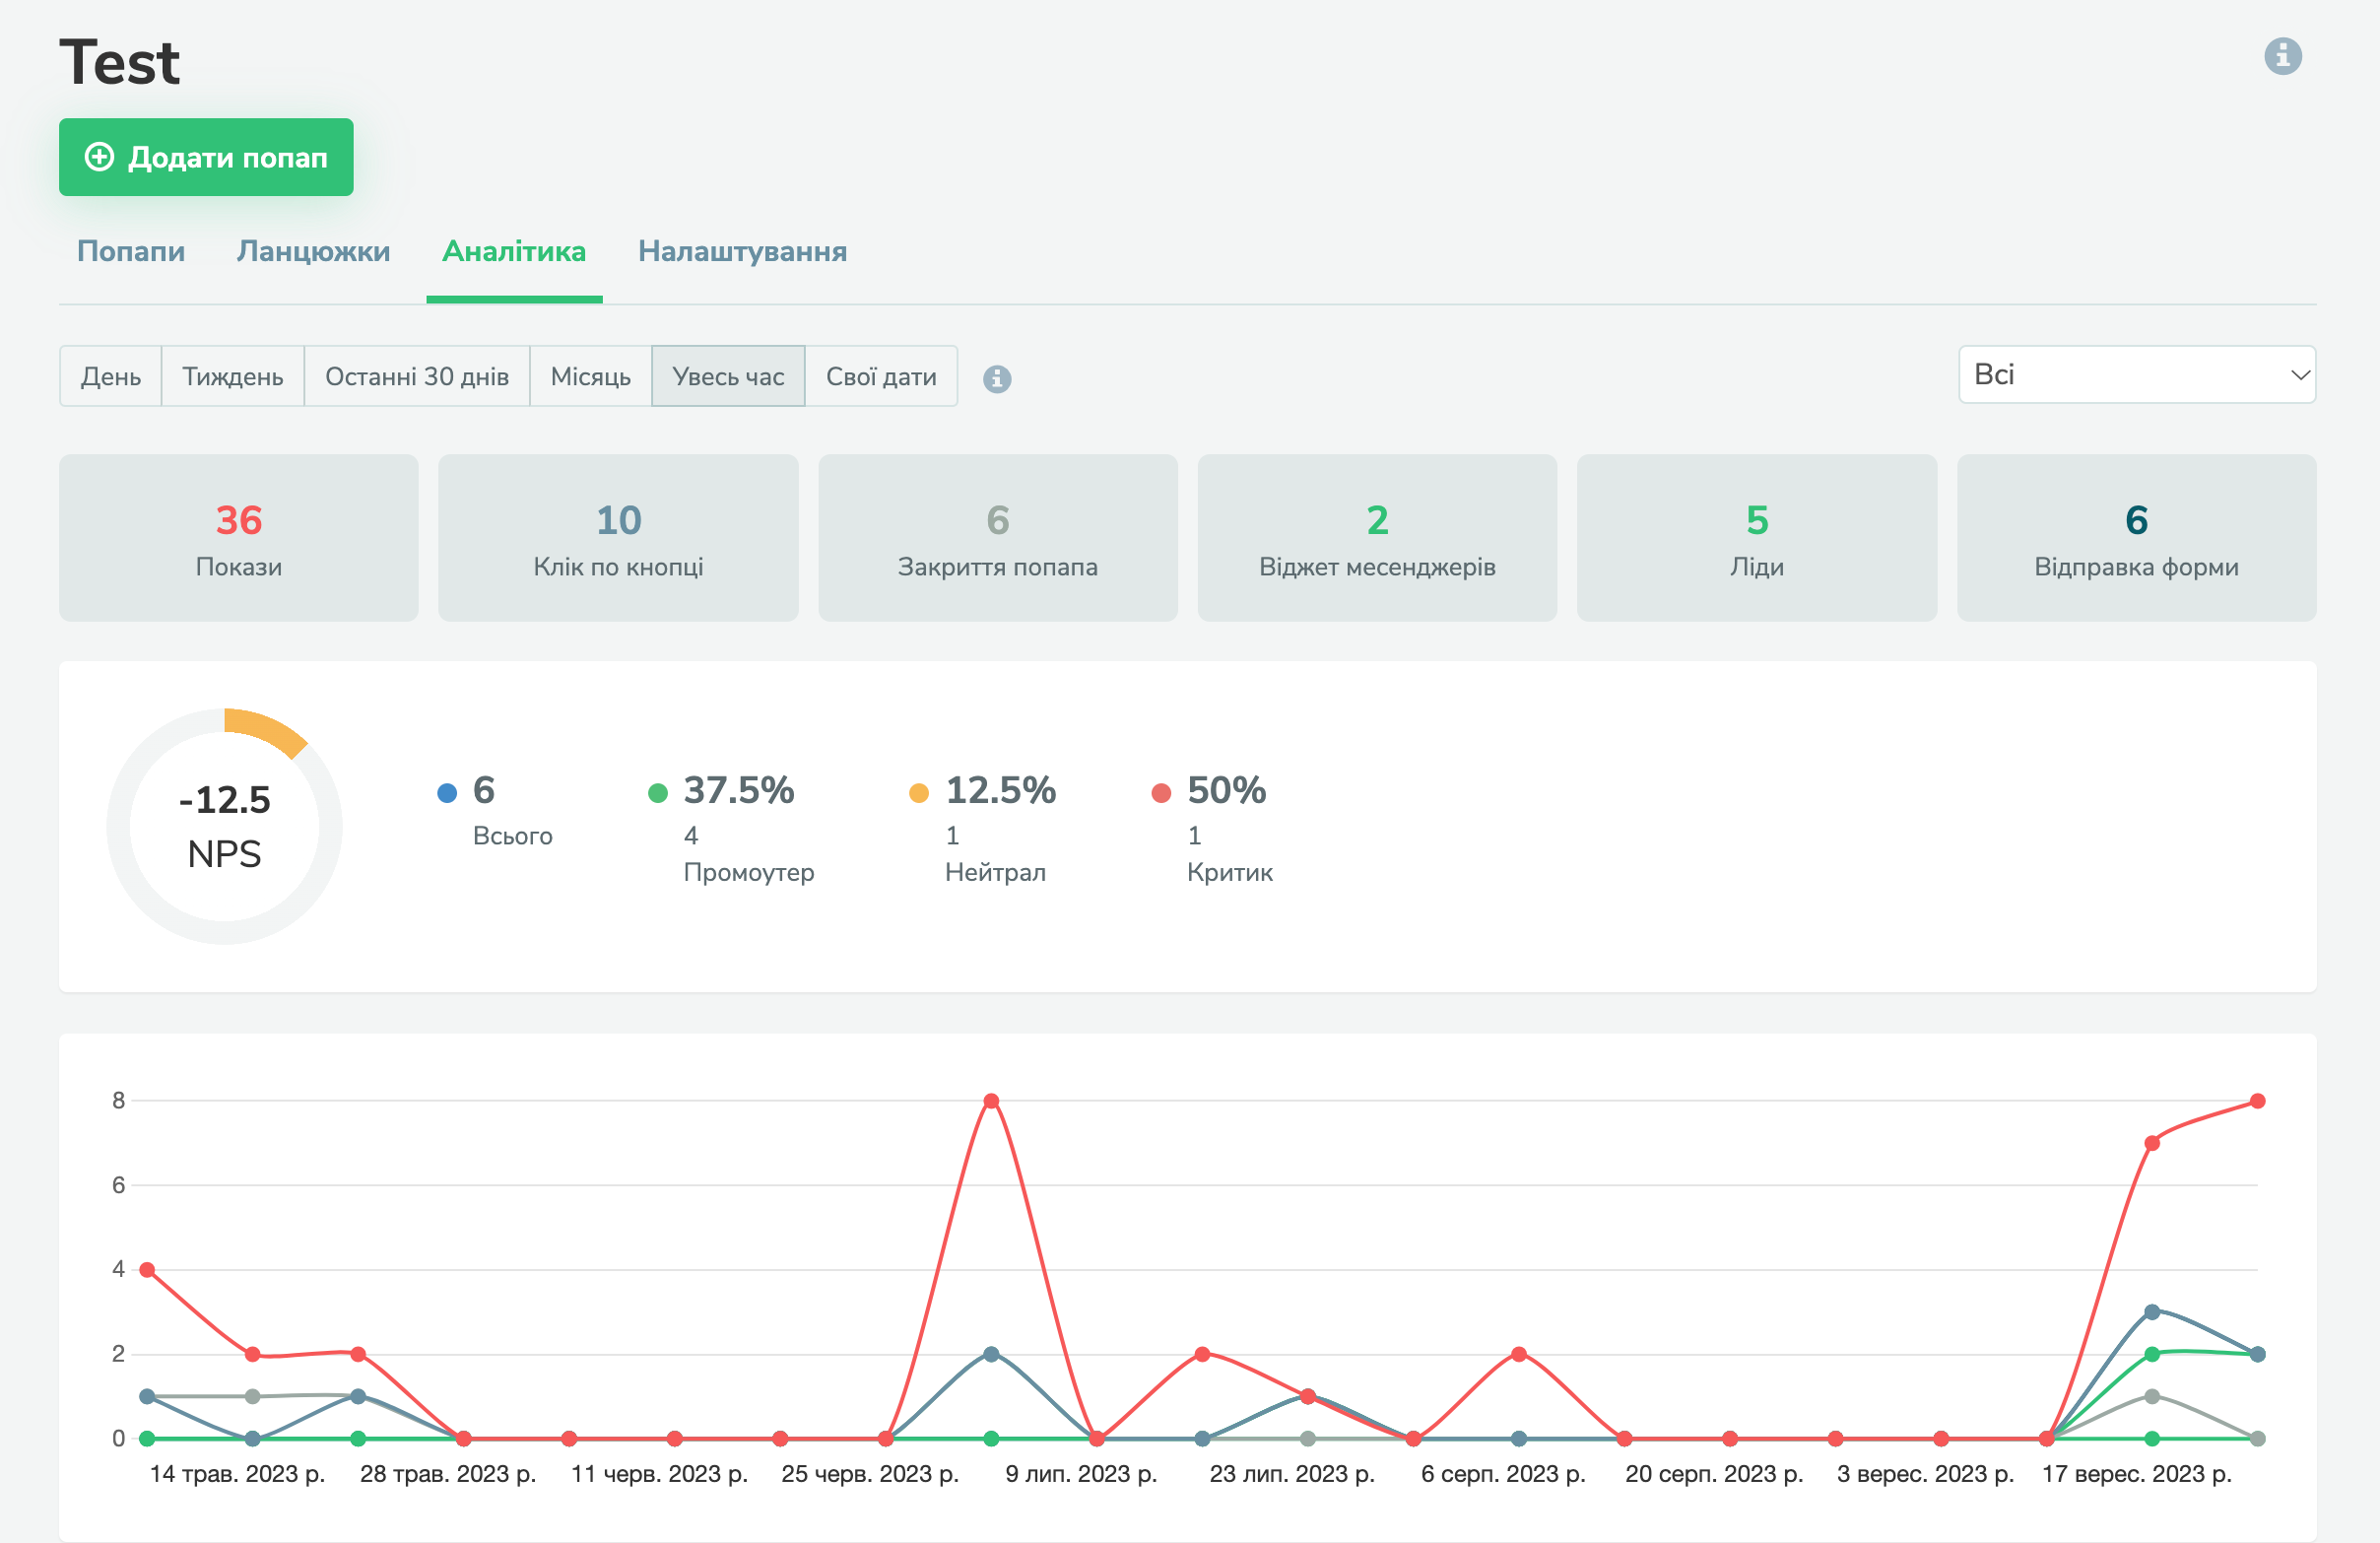Switch to the Налаштування tab
Image resolution: width=2380 pixels, height=1543 pixels.
pyautogui.click(x=742, y=251)
